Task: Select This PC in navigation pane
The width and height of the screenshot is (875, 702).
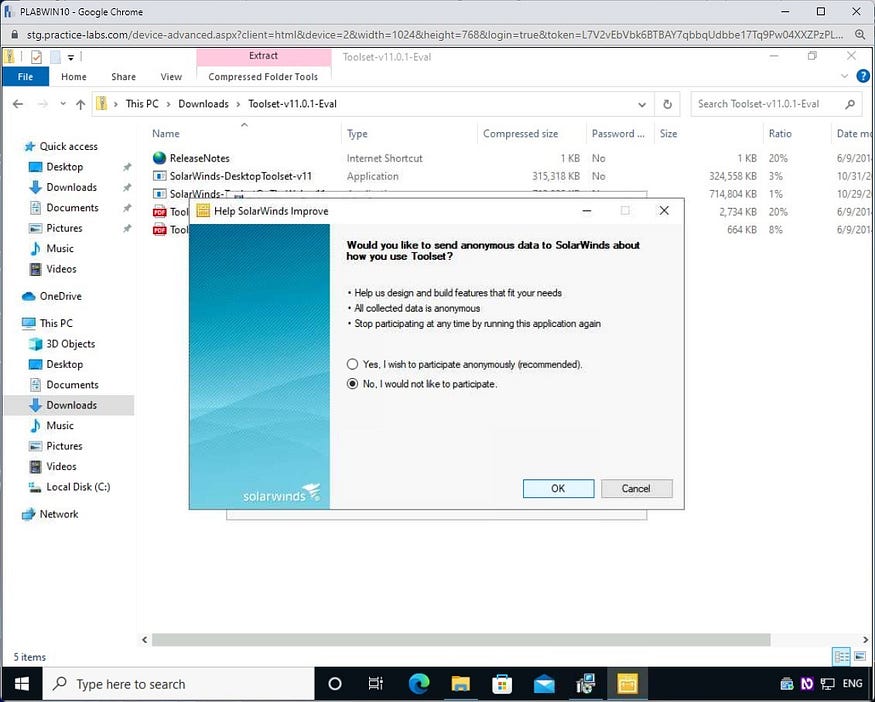Action: (x=56, y=323)
